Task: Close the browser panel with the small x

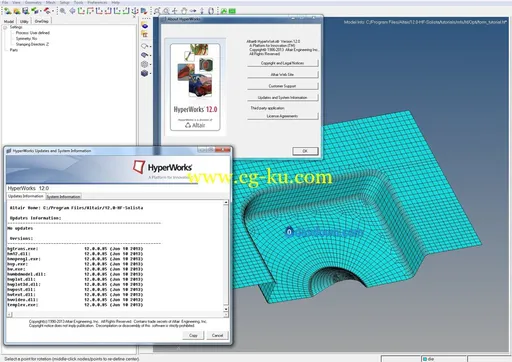Action: coord(134,17)
